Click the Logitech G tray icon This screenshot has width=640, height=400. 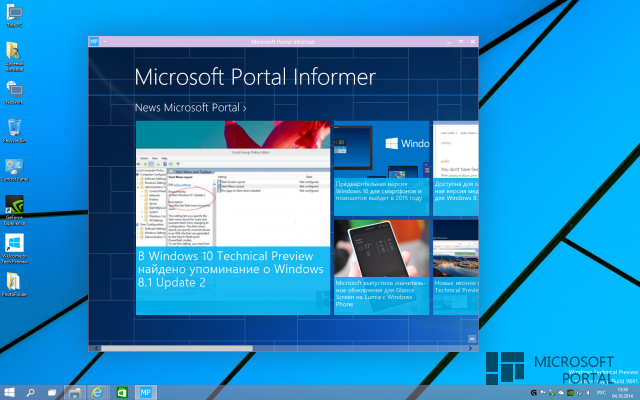[534, 393]
